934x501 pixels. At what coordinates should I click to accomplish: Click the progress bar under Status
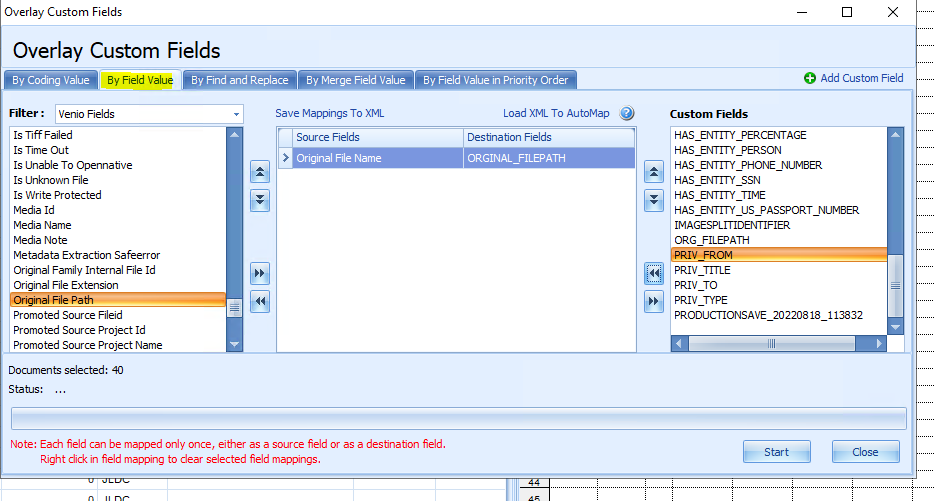(x=459, y=418)
